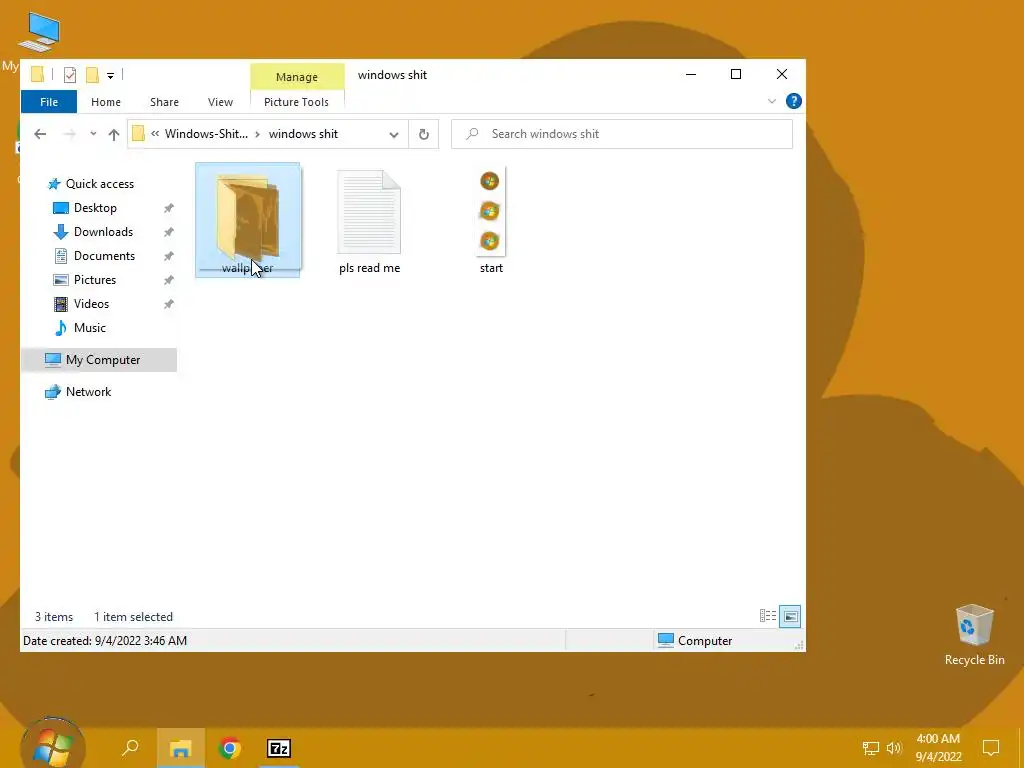Image resolution: width=1024 pixels, height=768 pixels.
Task: Launch Google Chrome from the taskbar
Action: pyautogui.click(x=230, y=748)
